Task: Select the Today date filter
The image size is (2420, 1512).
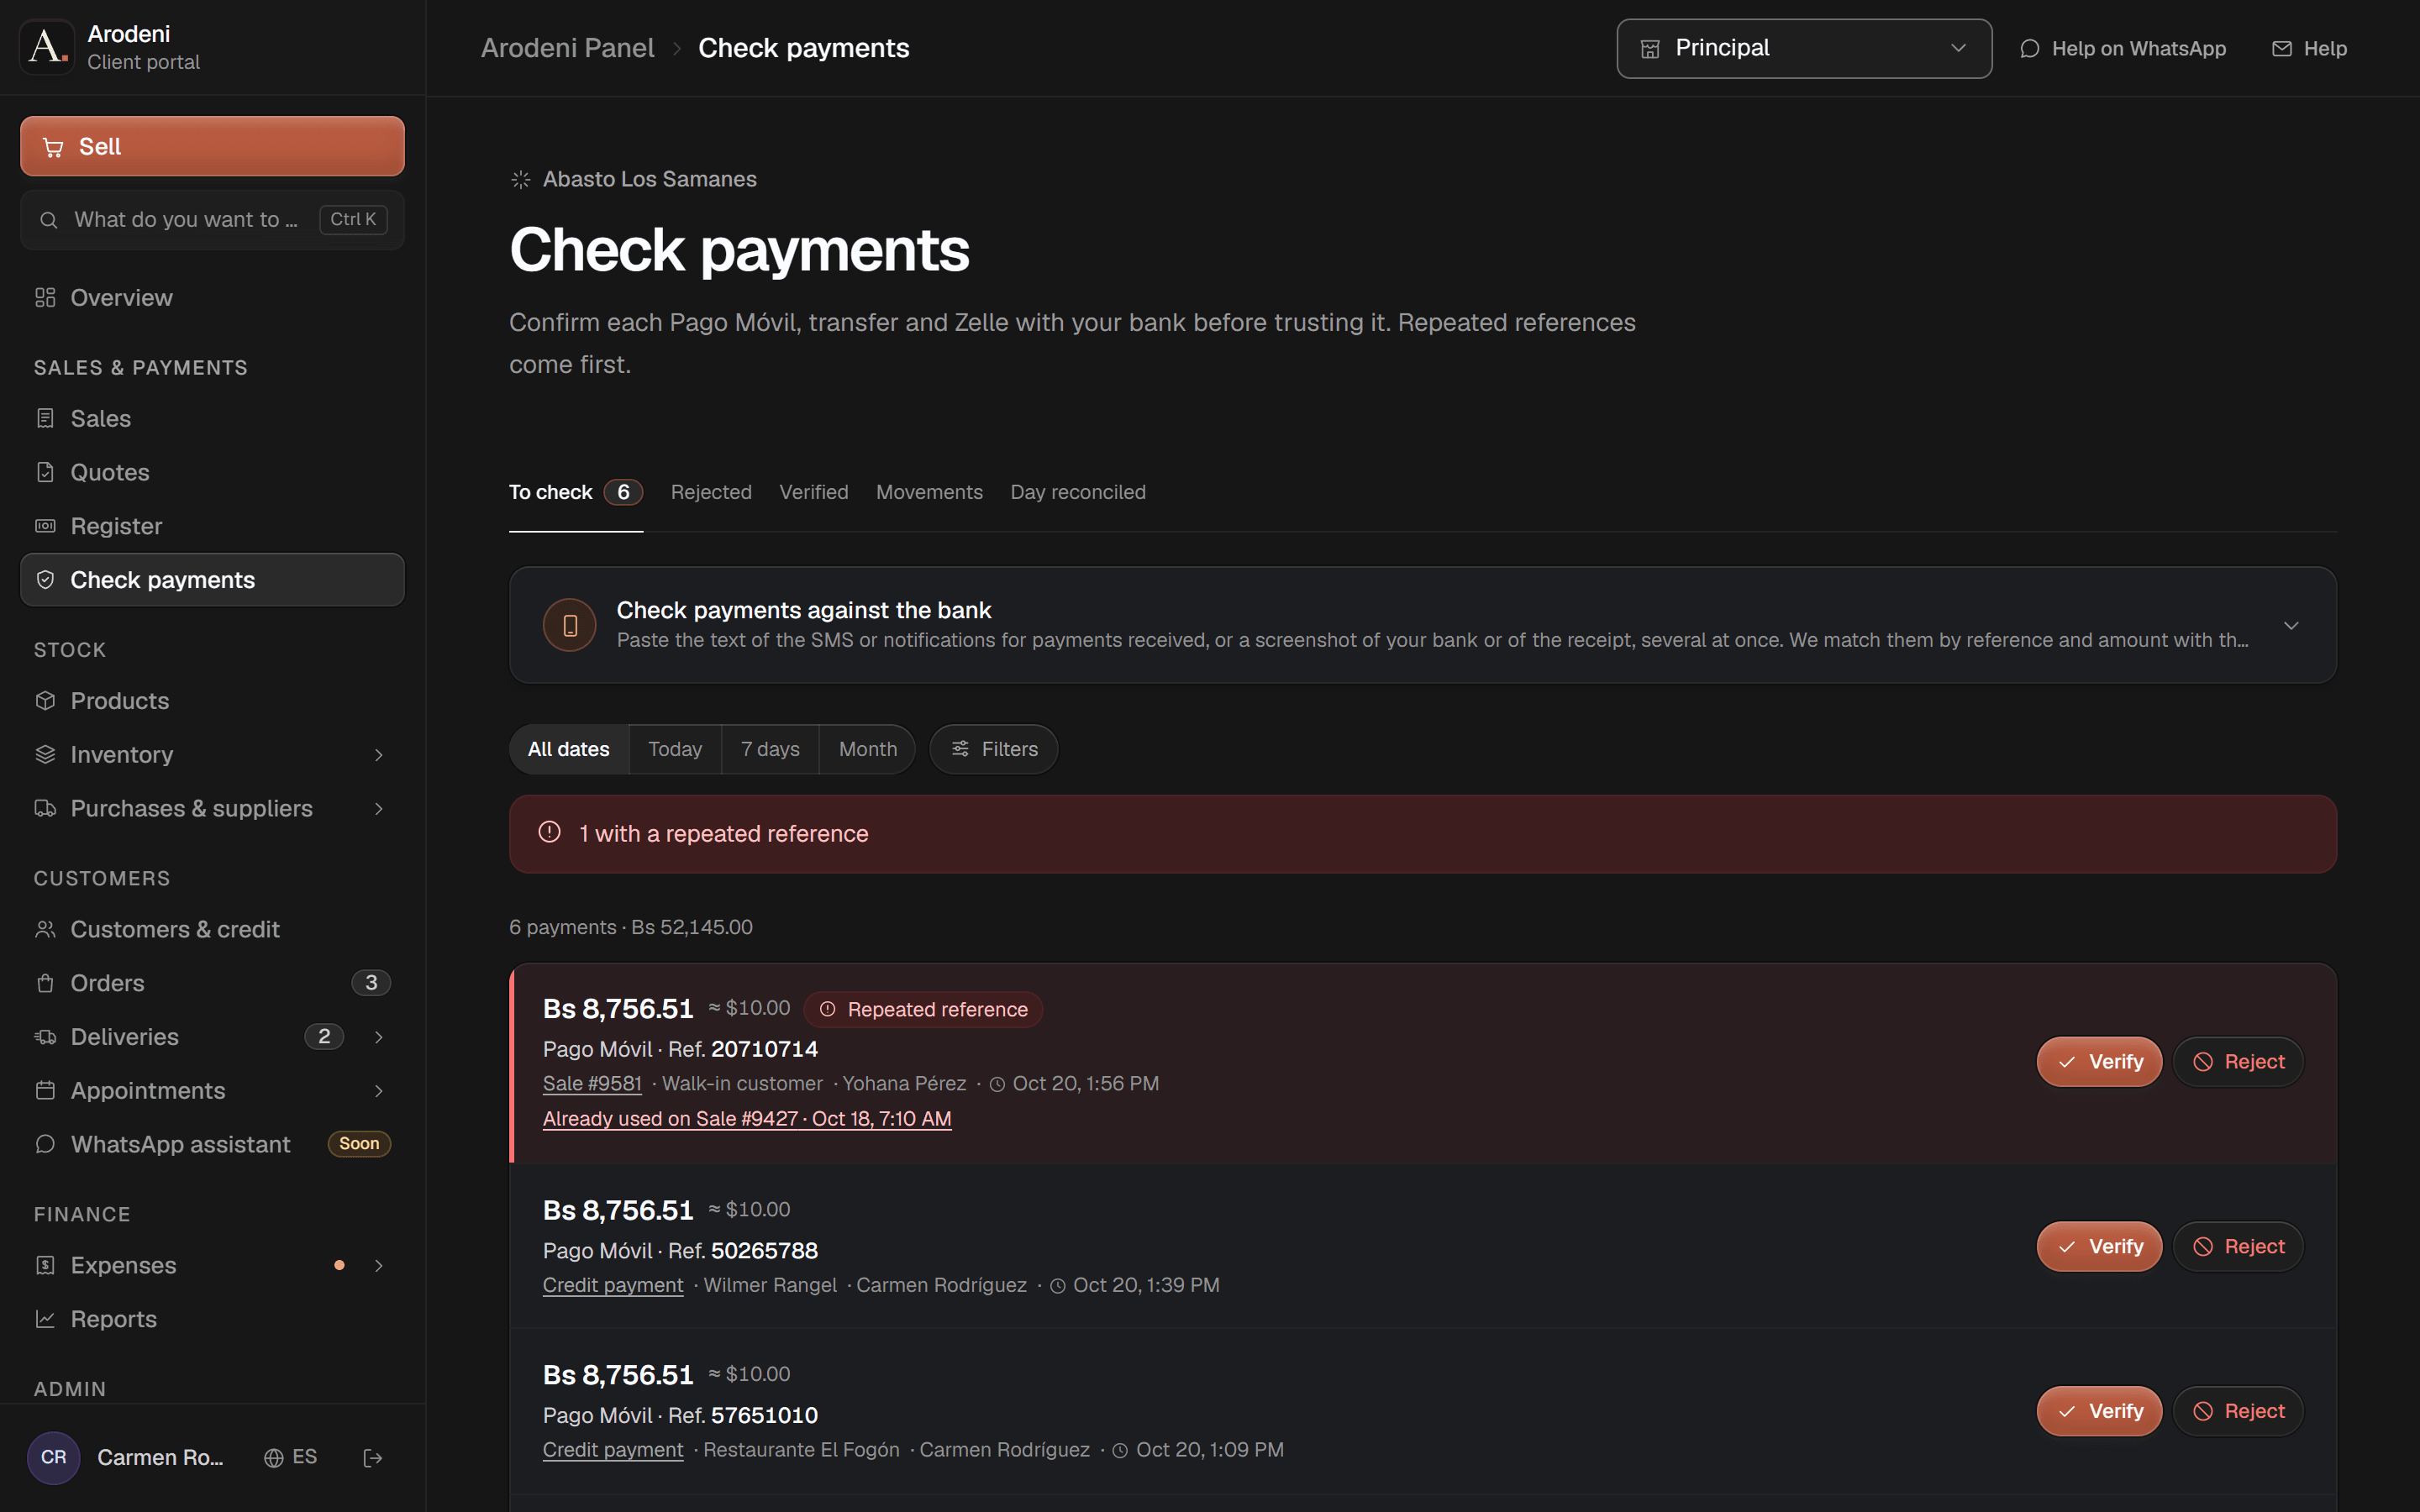Action: click(x=675, y=749)
